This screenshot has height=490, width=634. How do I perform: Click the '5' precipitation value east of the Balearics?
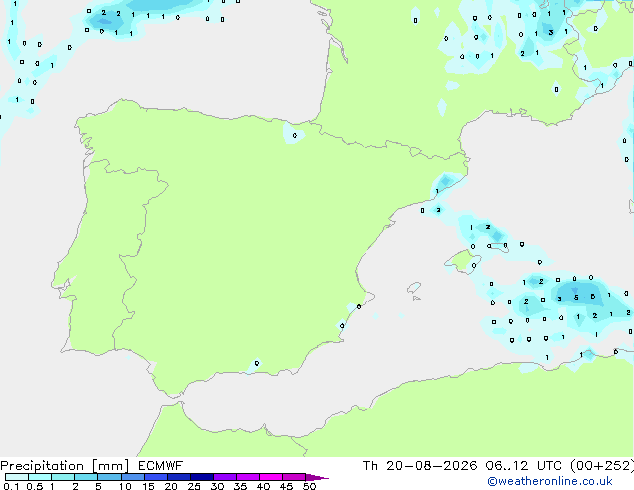(x=576, y=298)
